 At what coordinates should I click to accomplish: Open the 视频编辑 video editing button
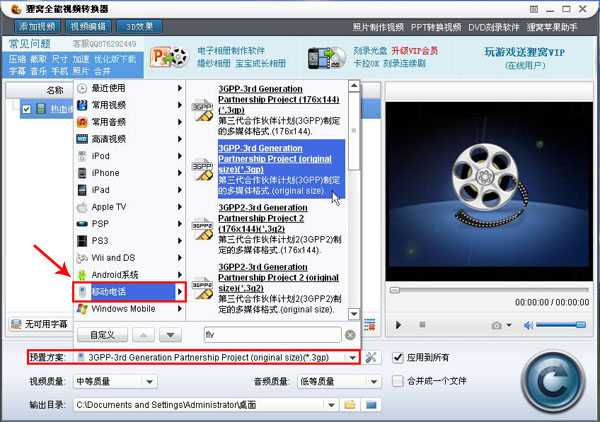(x=88, y=26)
